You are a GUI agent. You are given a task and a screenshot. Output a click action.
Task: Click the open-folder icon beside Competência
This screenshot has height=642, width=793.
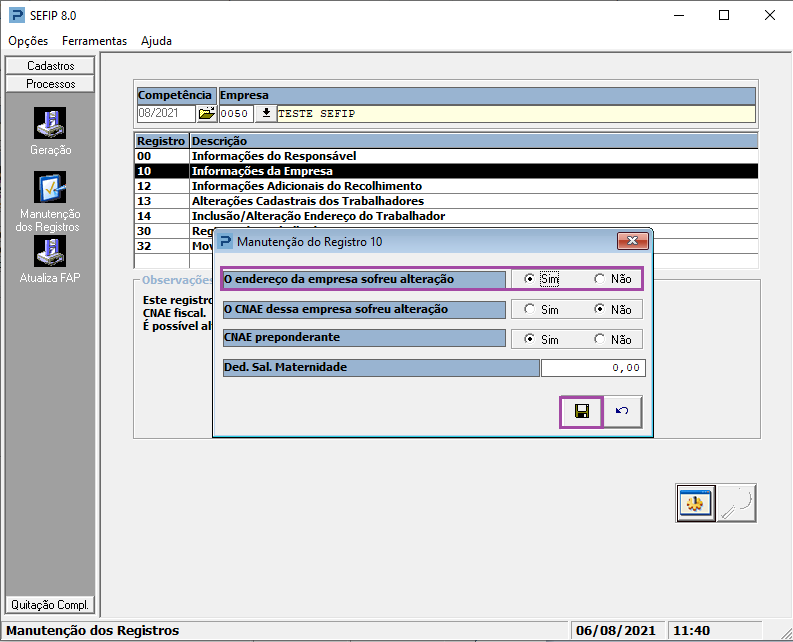[x=206, y=113]
